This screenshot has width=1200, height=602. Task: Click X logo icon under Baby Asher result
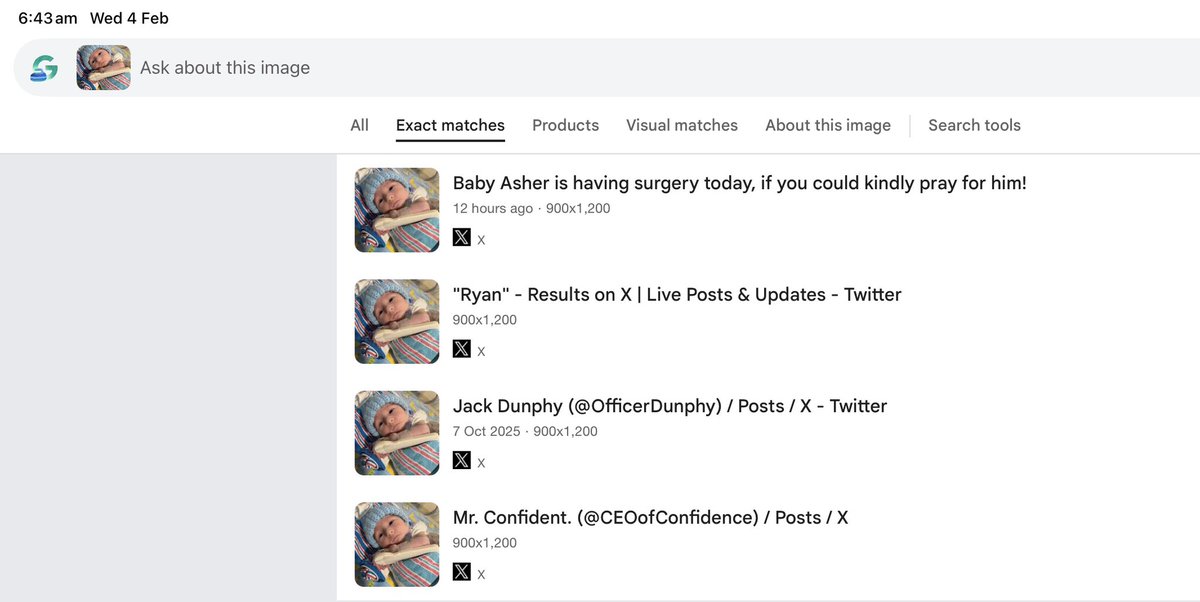(x=462, y=238)
